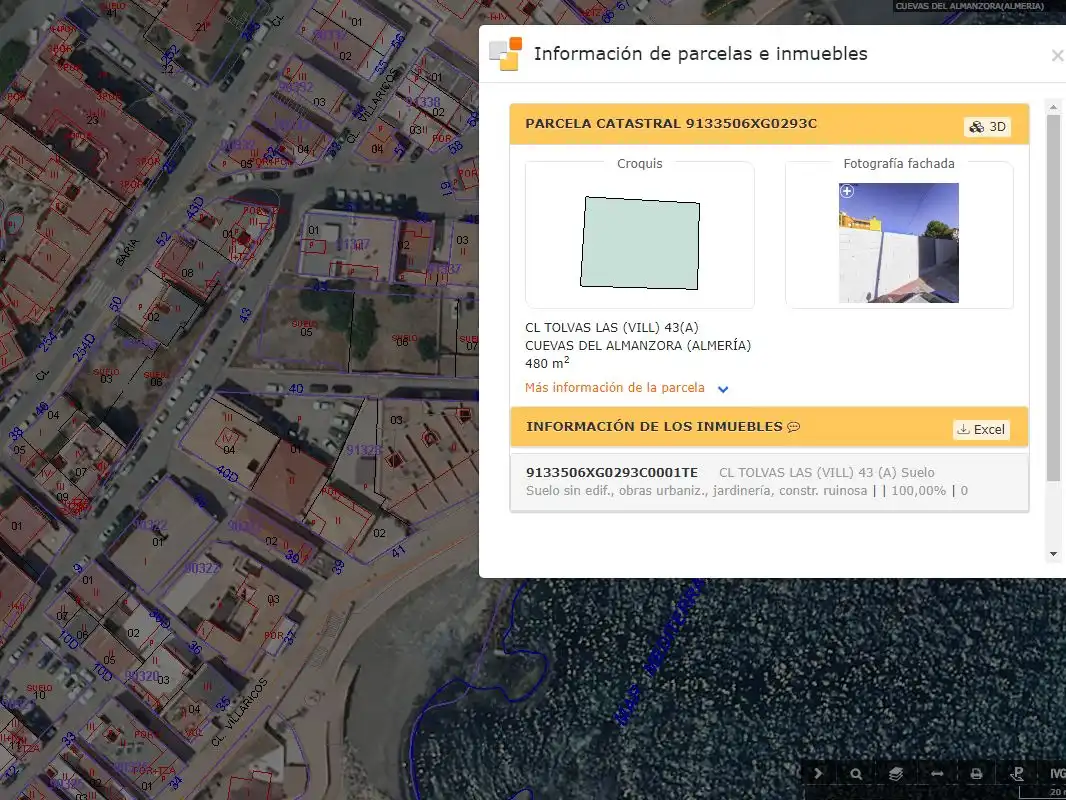
Task: Open the map layers tool
Action: (896, 773)
